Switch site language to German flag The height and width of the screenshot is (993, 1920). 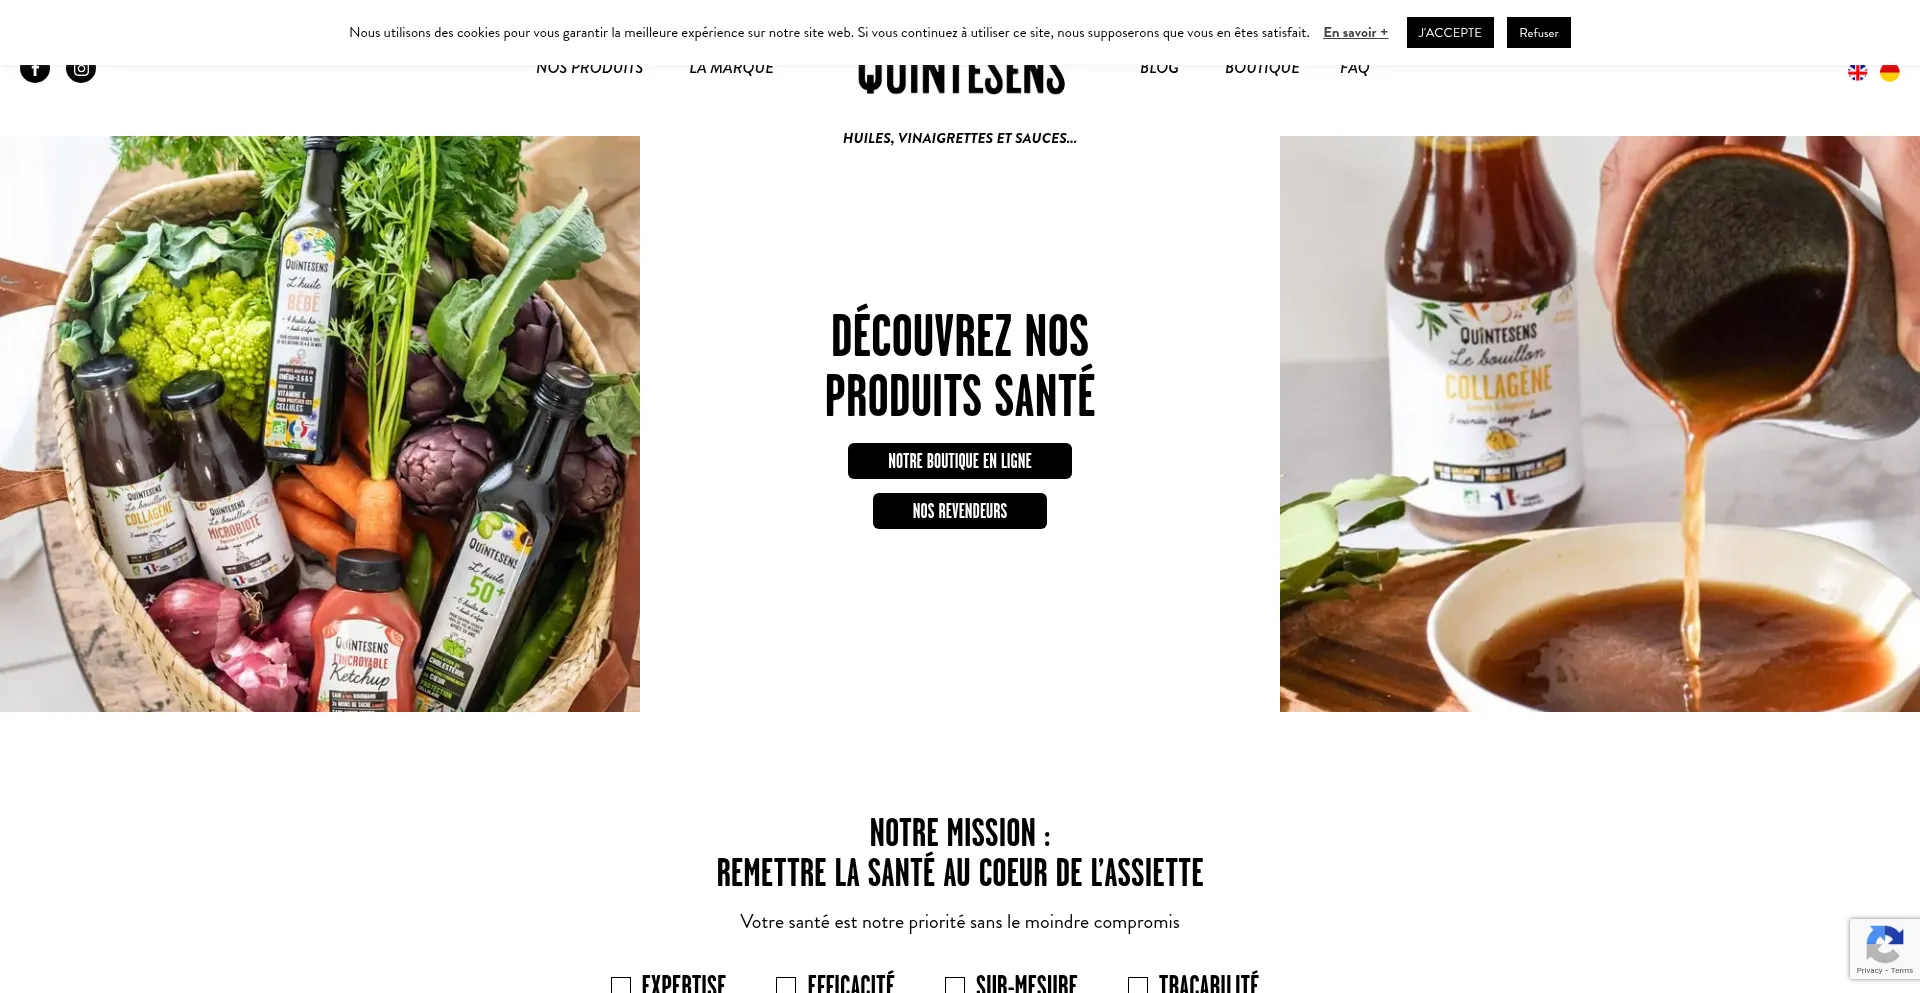[1889, 72]
